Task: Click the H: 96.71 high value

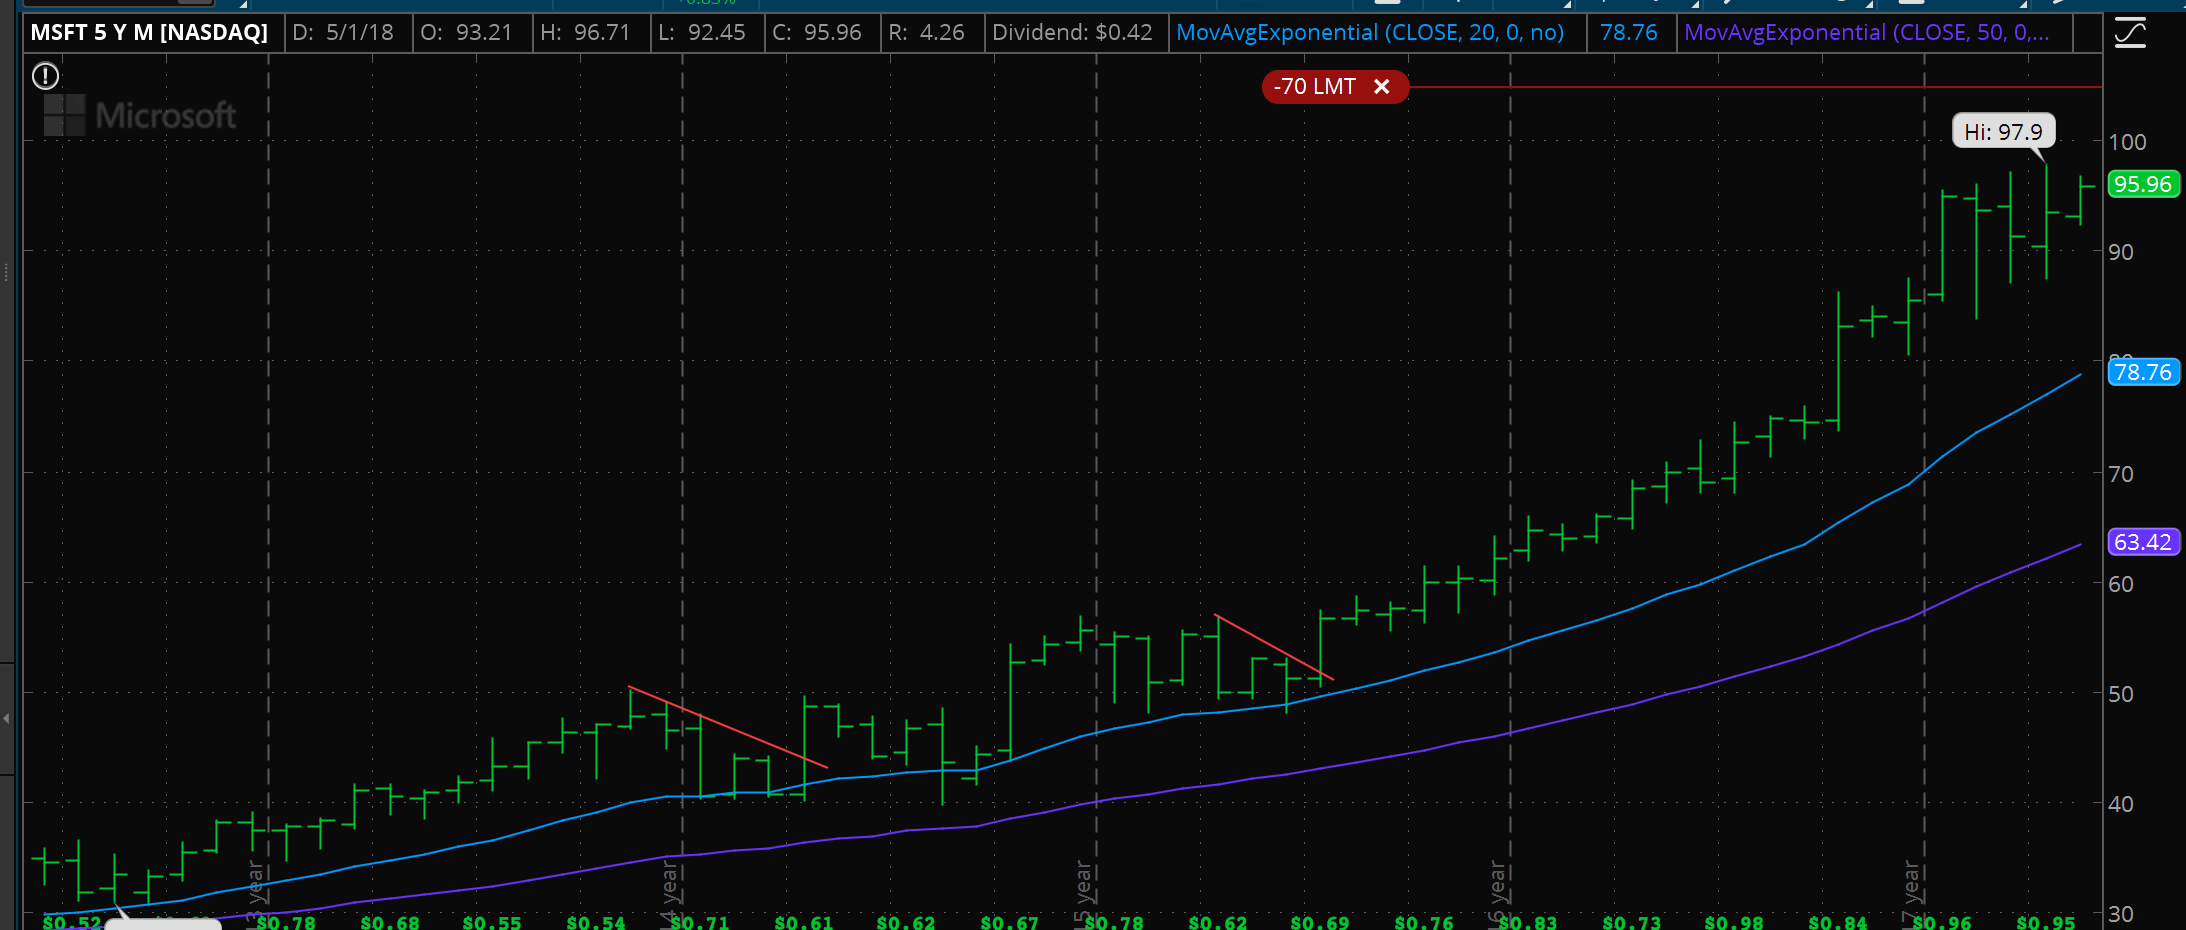Action: pyautogui.click(x=585, y=33)
